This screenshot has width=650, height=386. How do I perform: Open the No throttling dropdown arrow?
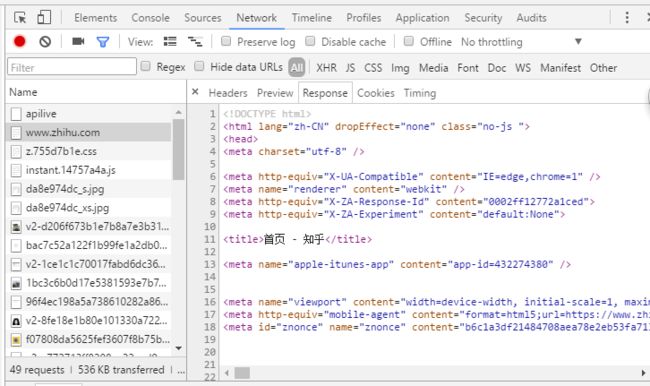578,41
